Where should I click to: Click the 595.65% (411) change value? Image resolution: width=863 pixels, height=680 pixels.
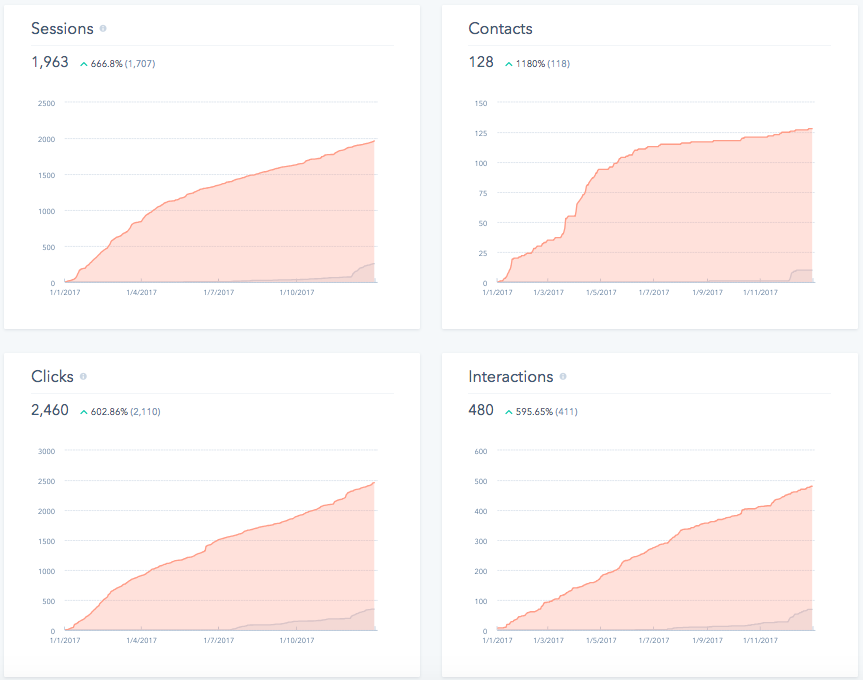(547, 412)
